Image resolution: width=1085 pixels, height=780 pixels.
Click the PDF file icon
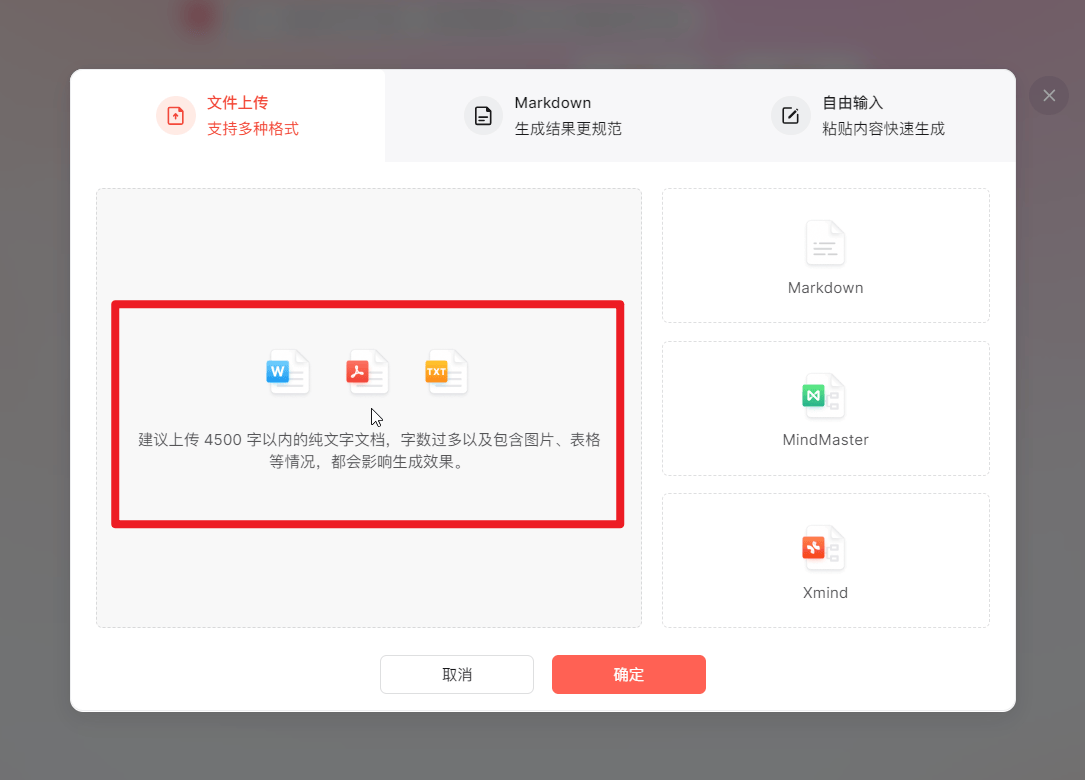click(367, 372)
